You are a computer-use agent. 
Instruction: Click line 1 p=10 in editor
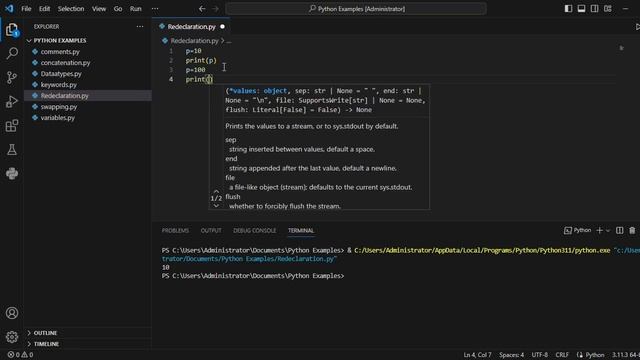pyautogui.click(x=193, y=51)
